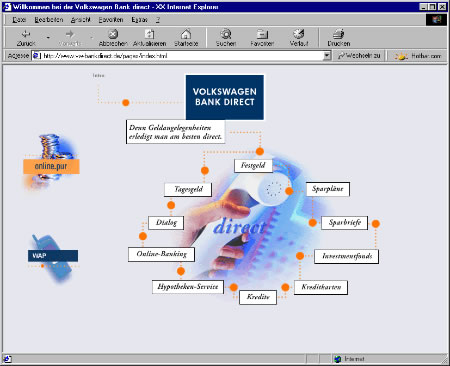
Task: Open the Kredite link
Action: pos(258,297)
